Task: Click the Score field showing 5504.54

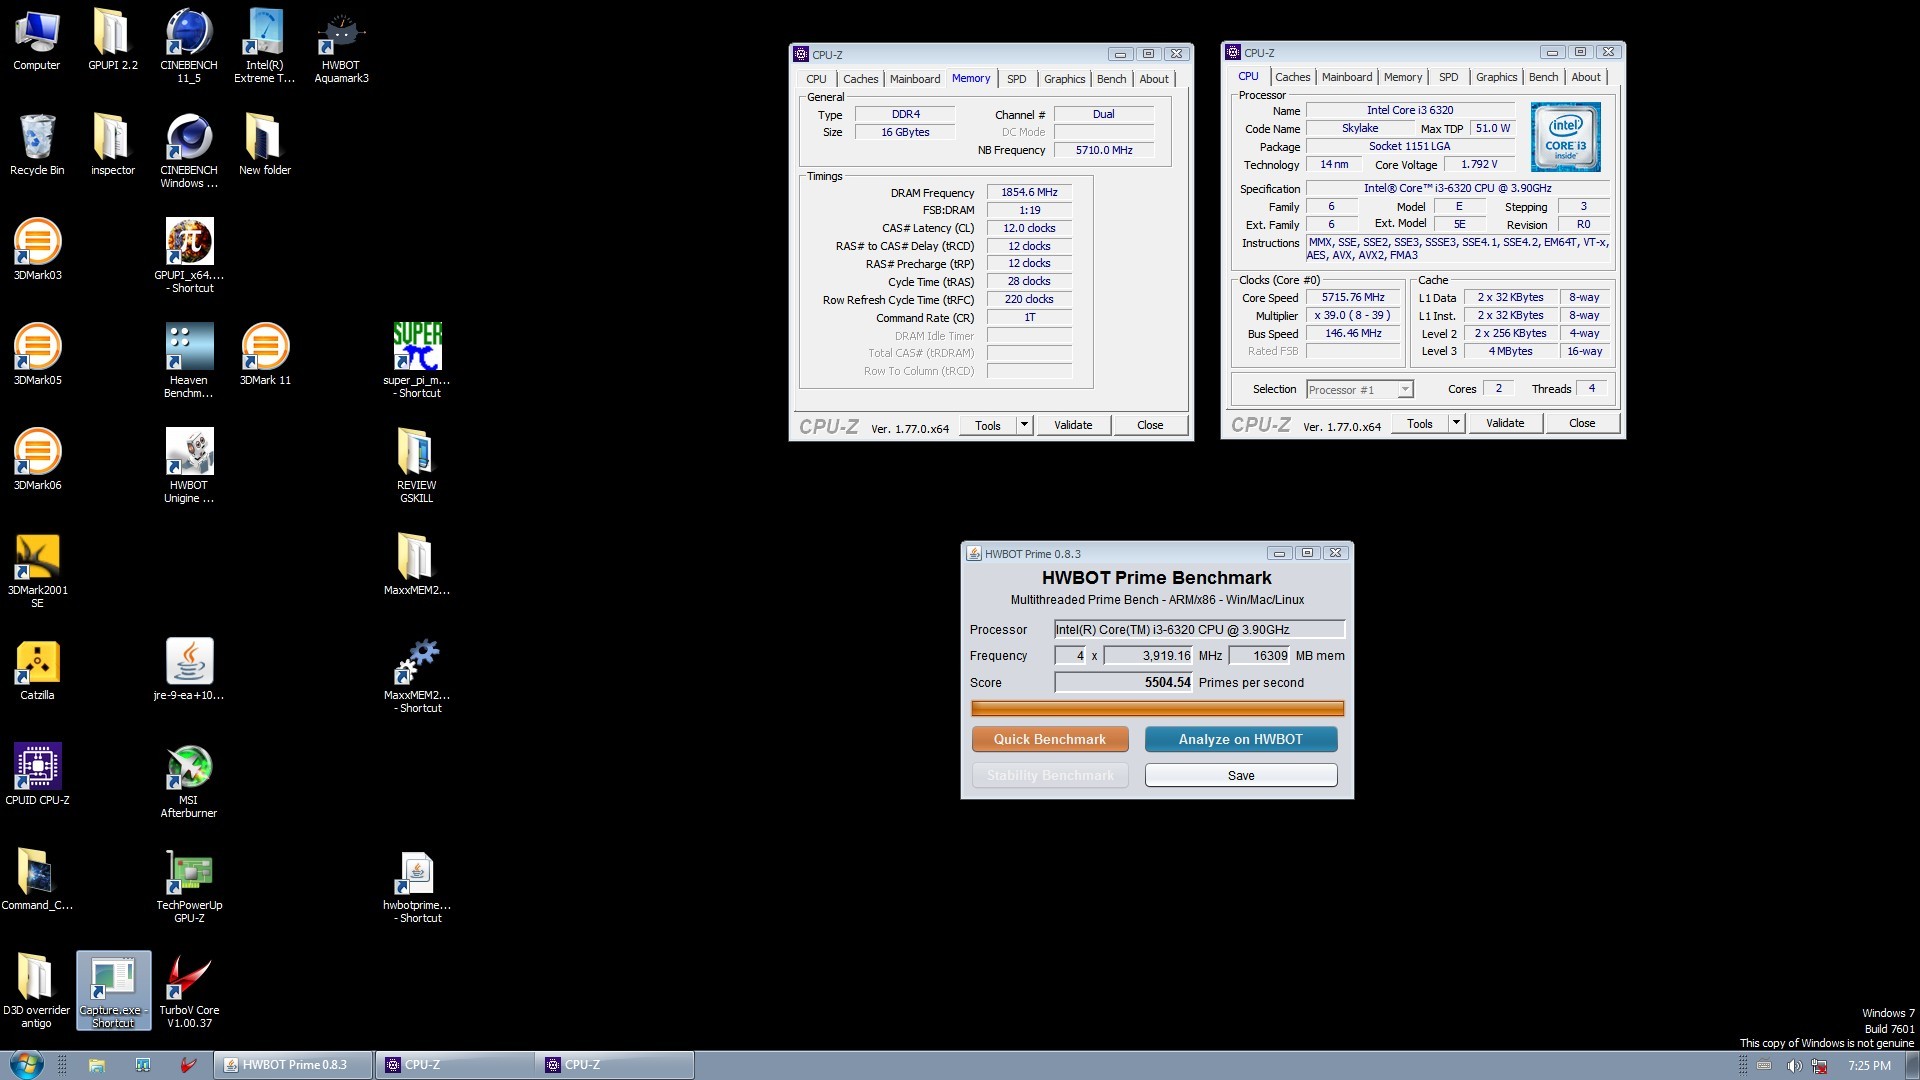Action: (1124, 682)
